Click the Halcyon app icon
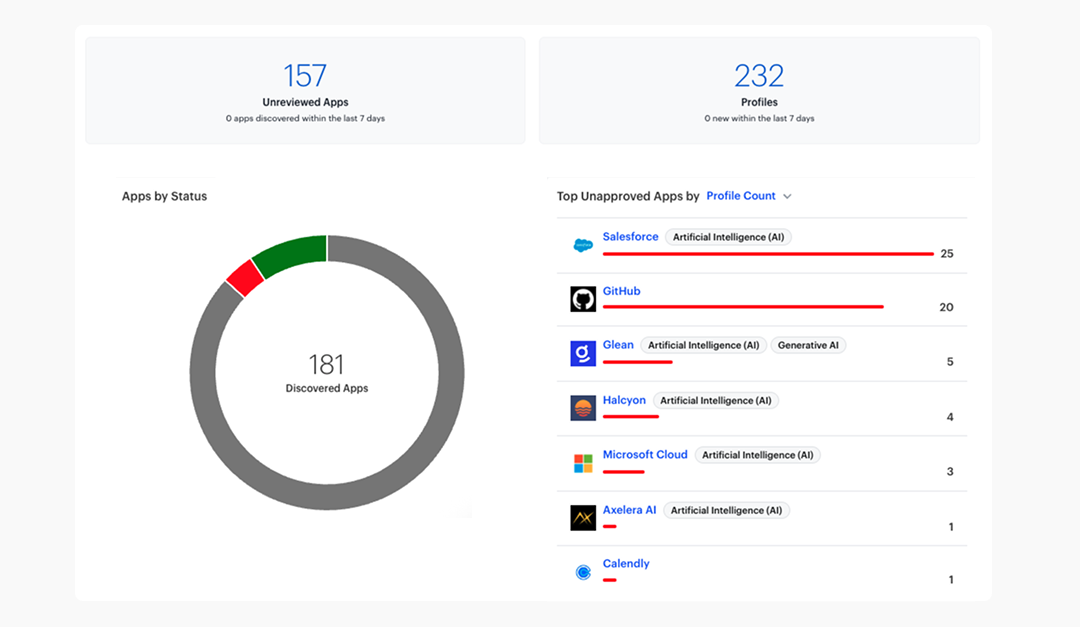This screenshot has width=1080, height=627. [x=583, y=407]
